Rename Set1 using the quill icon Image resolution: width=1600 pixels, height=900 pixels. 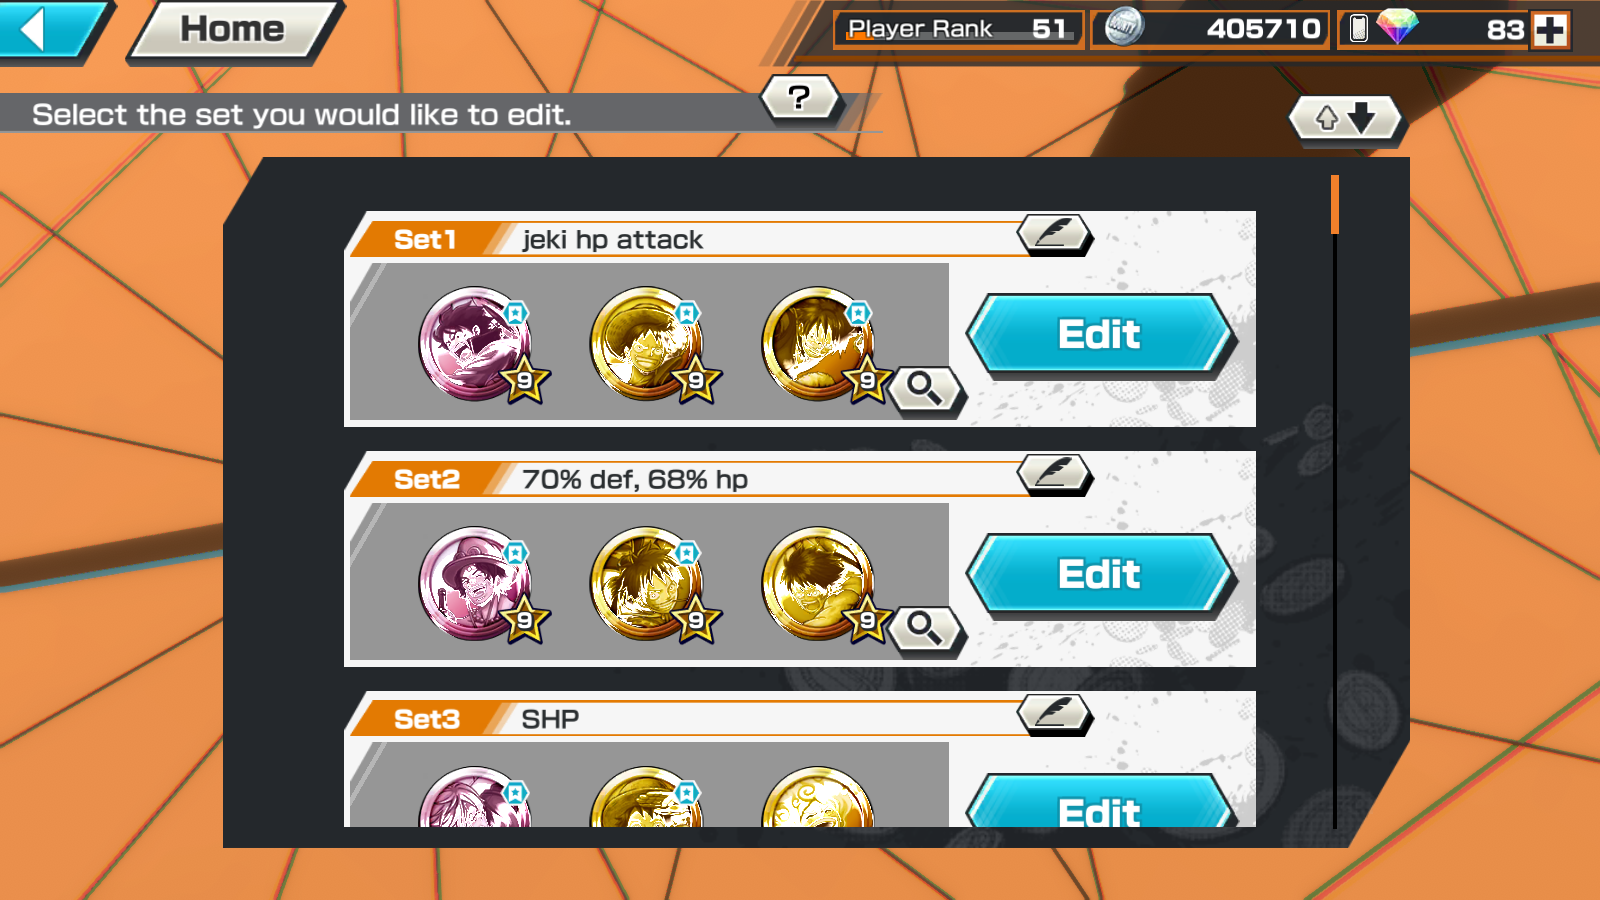pyautogui.click(x=1055, y=234)
